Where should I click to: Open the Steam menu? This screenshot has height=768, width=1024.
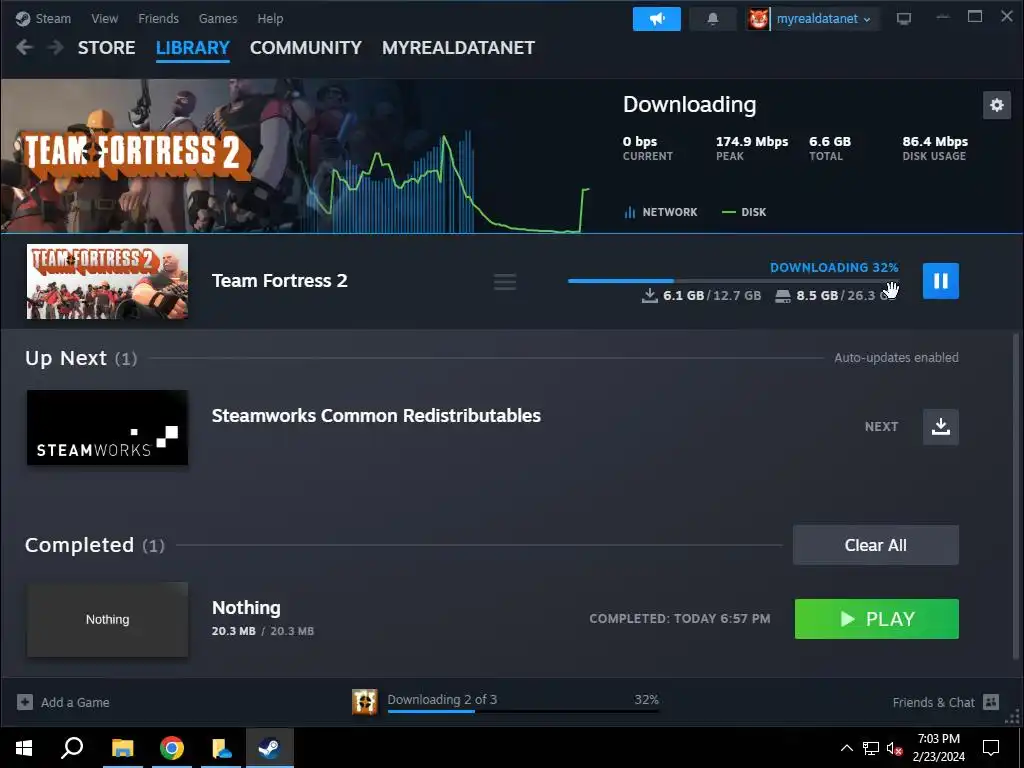(x=43, y=18)
